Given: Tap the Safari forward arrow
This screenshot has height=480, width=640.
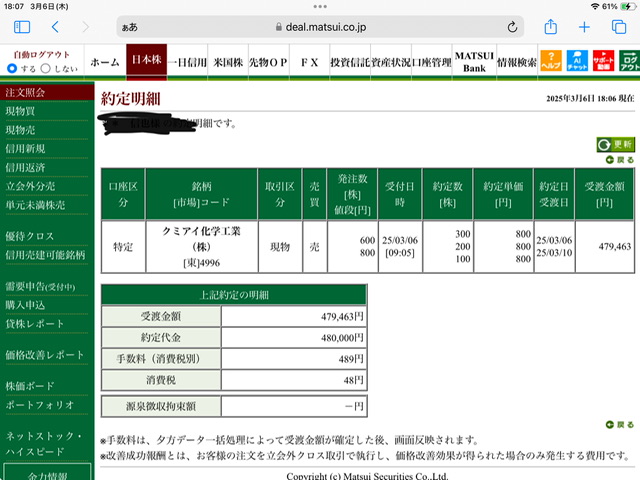Looking at the screenshot, I should tap(85, 27).
